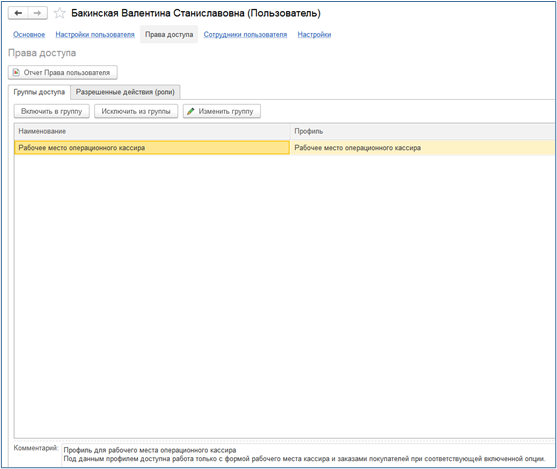Select the Рабочее место операционного кассира name cell
557x469 pixels.
click(x=152, y=148)
